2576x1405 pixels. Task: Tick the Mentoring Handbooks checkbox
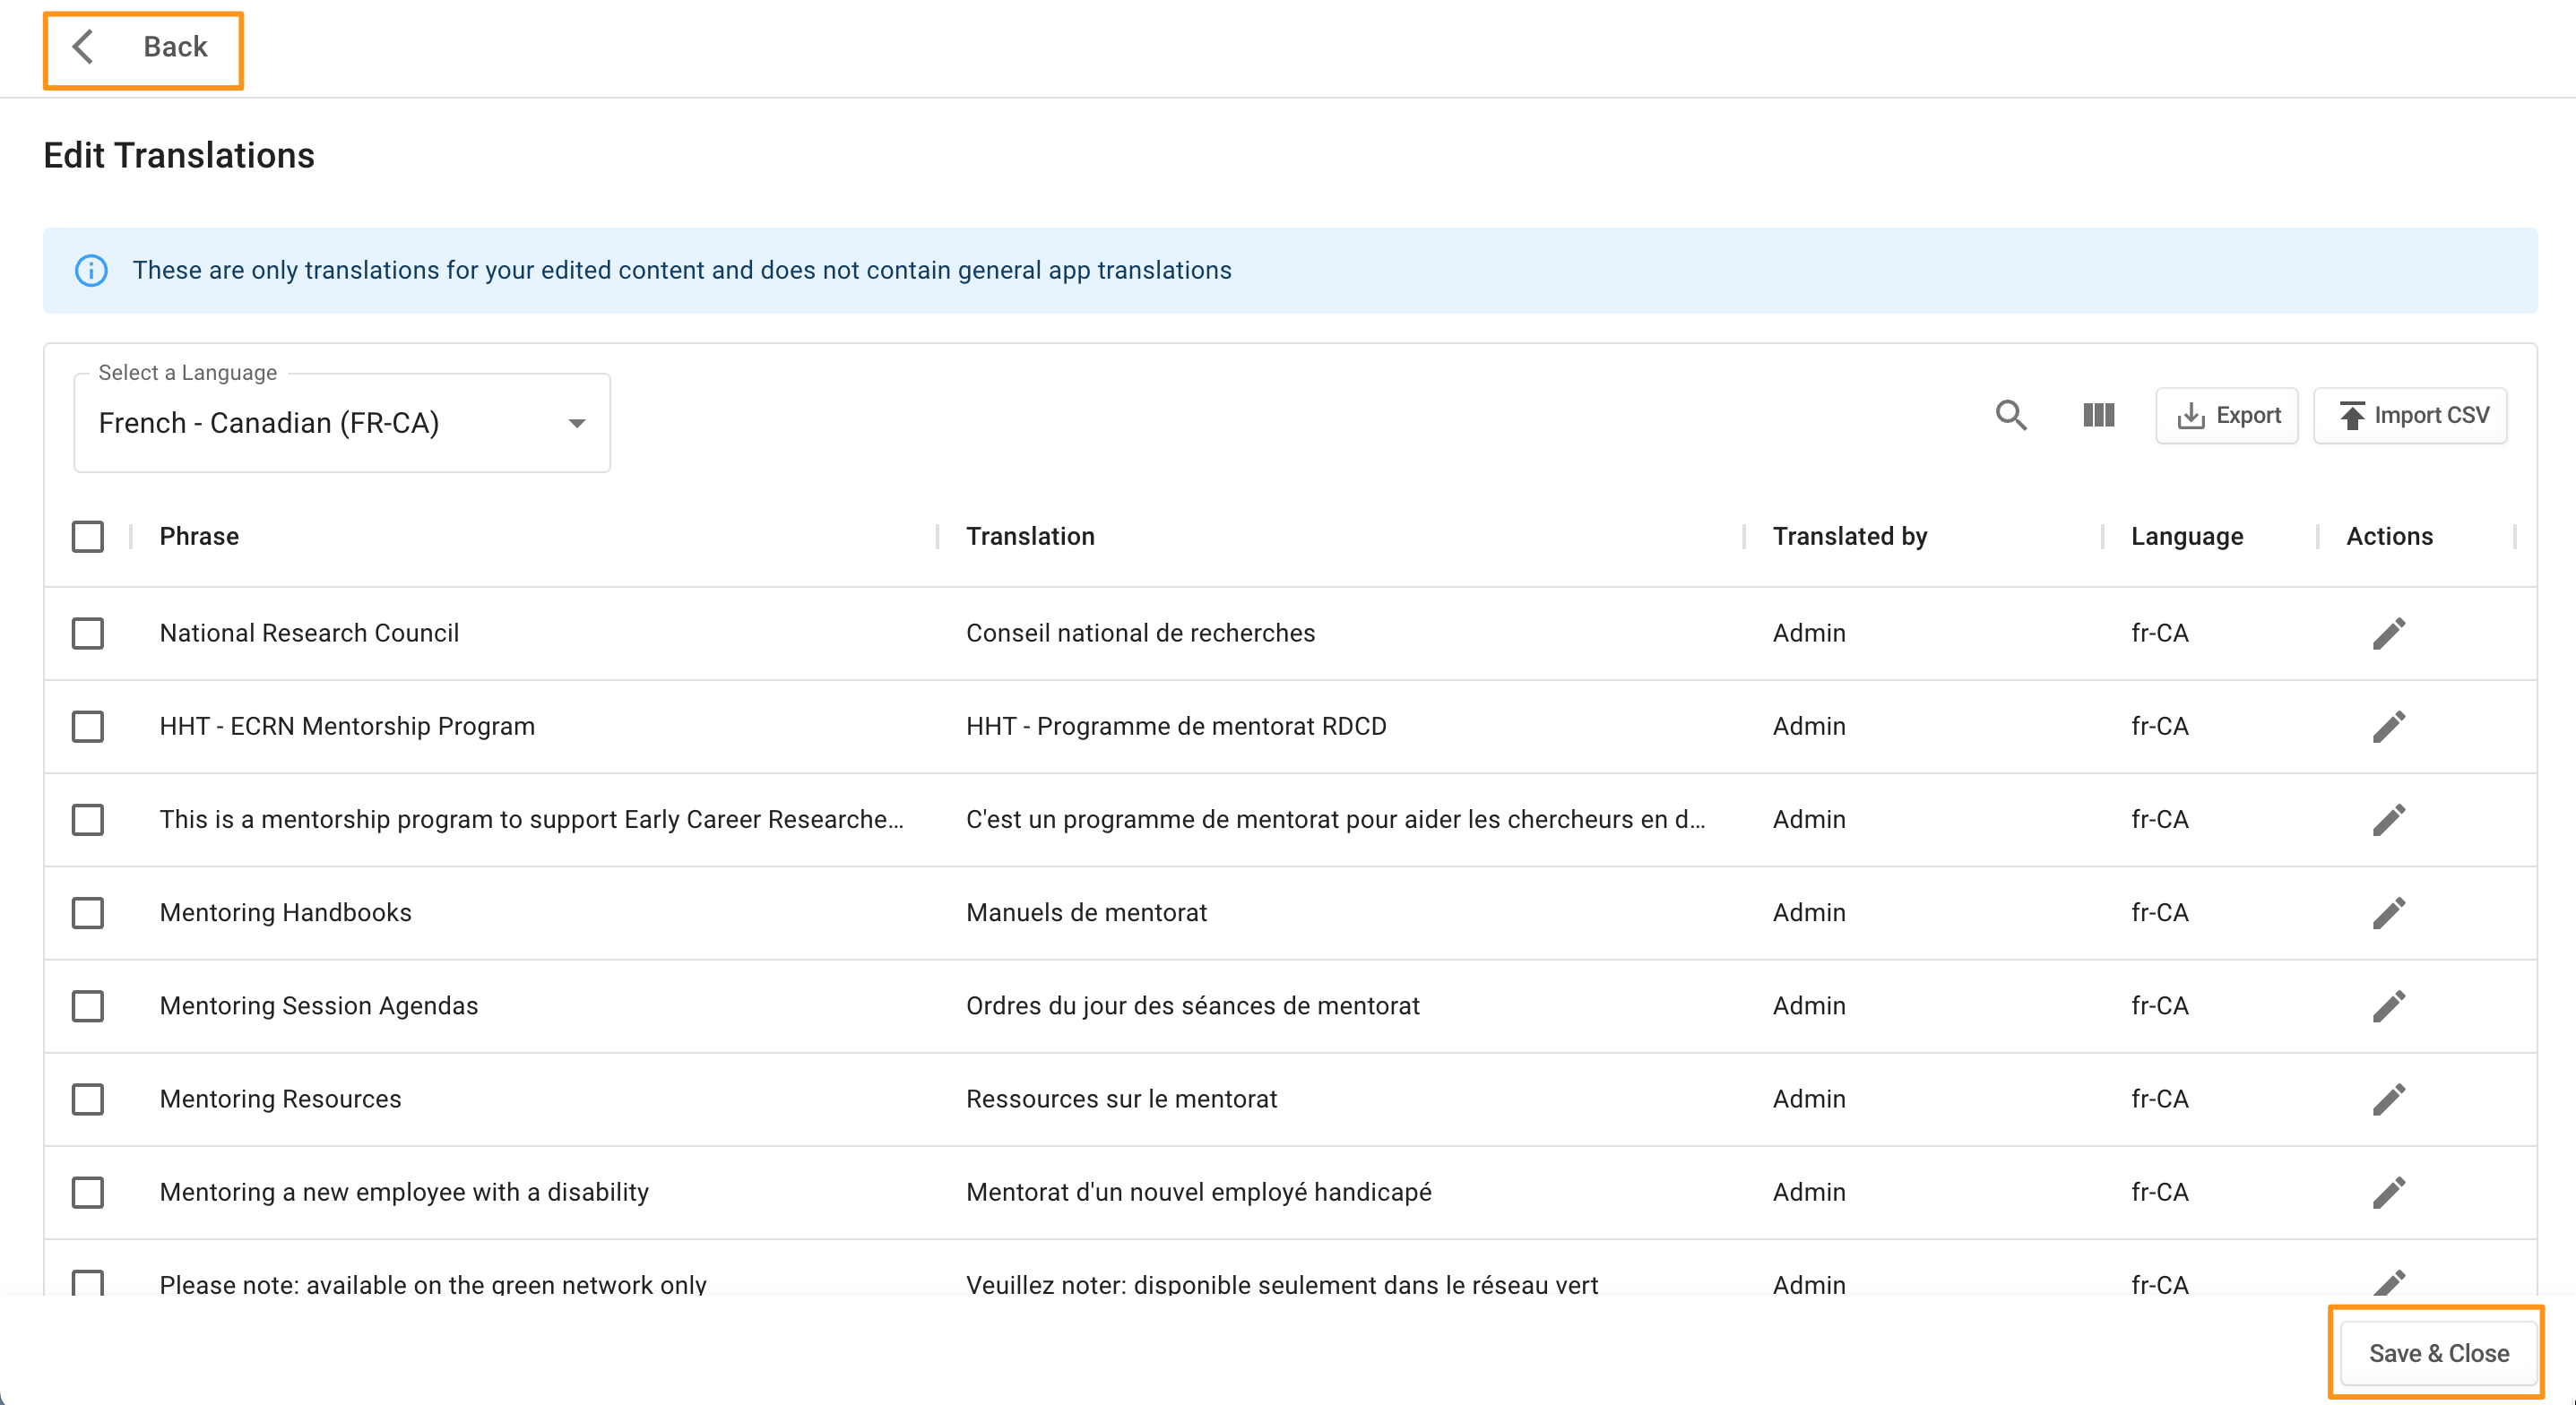coord(88,913)
